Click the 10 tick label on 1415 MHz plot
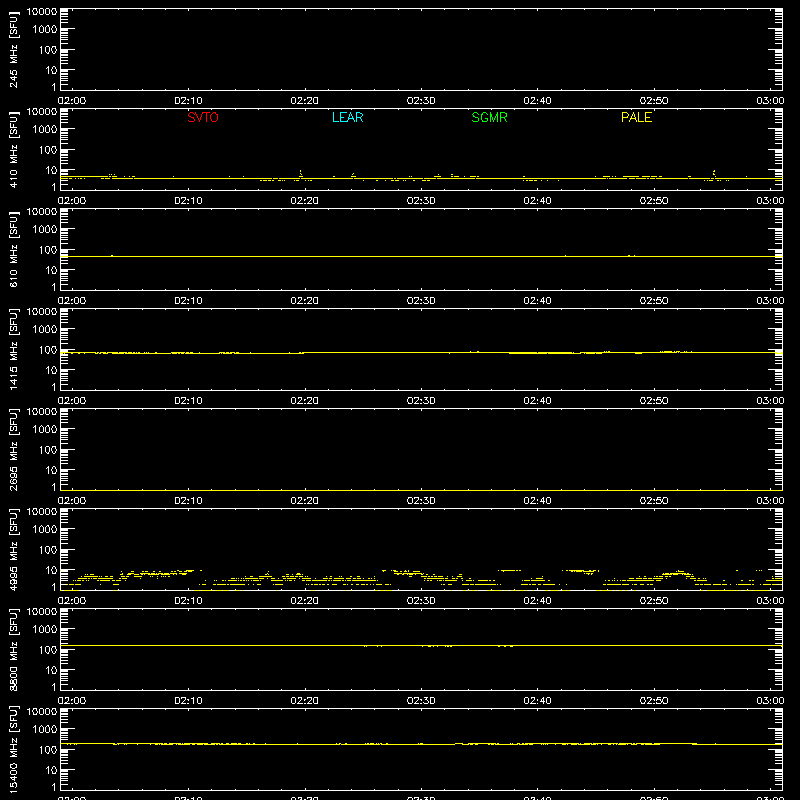 point(51,370)
